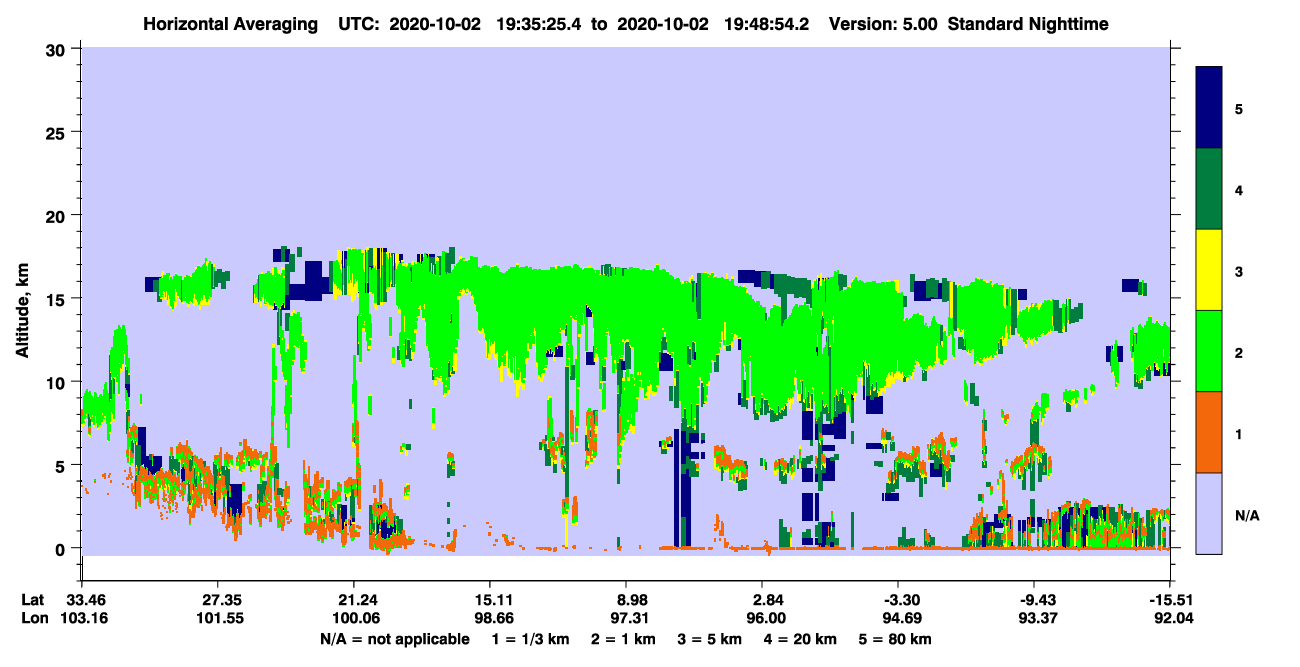This screenshot has width=1300, height=667.
Task: Click latitude value 33.46
Action: (x=82, y=600)
